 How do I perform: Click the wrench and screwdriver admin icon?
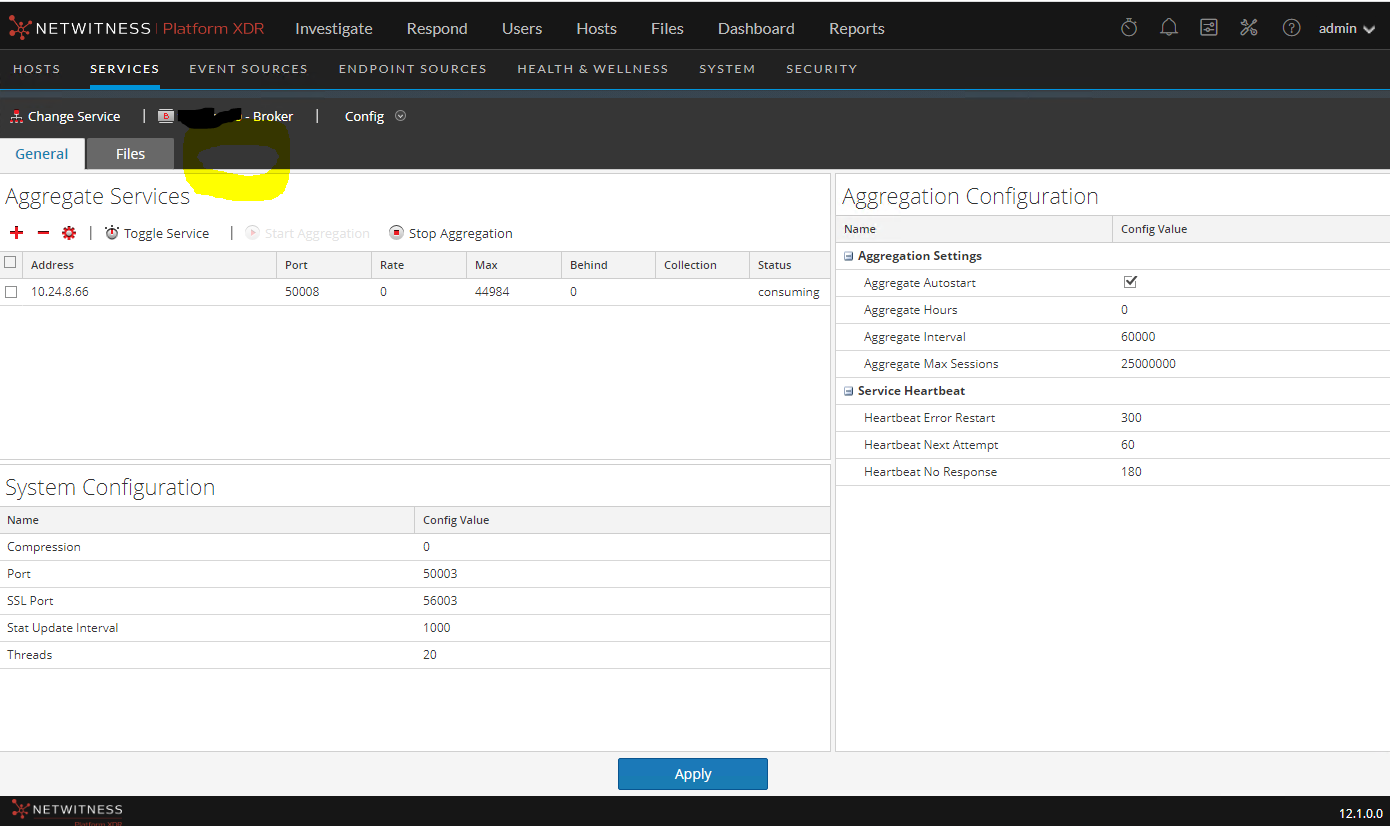pos(1248,28)
